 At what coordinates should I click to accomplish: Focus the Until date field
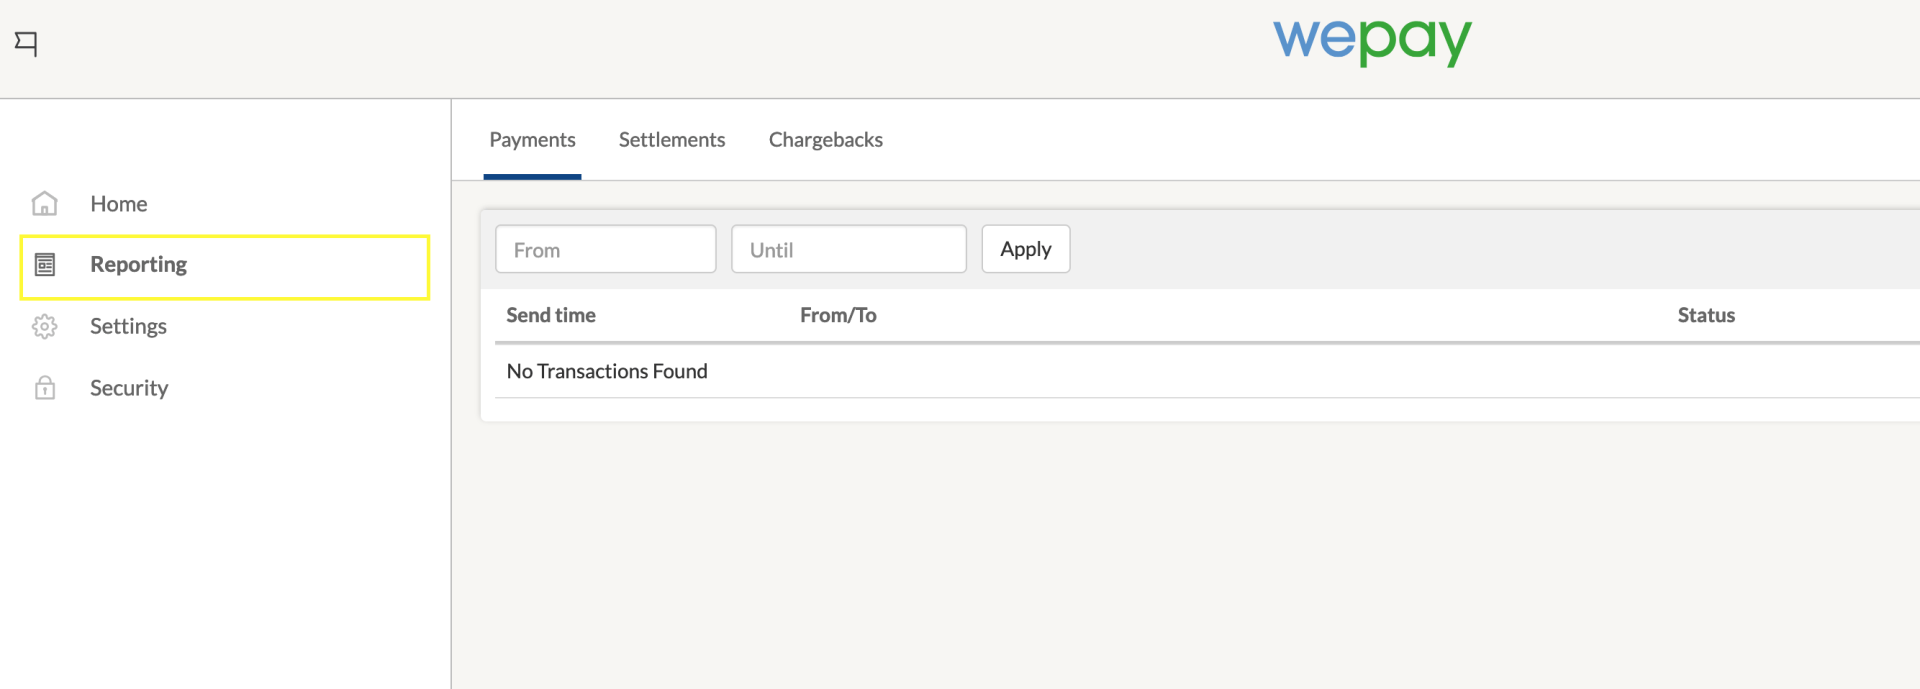coord(848,250)
